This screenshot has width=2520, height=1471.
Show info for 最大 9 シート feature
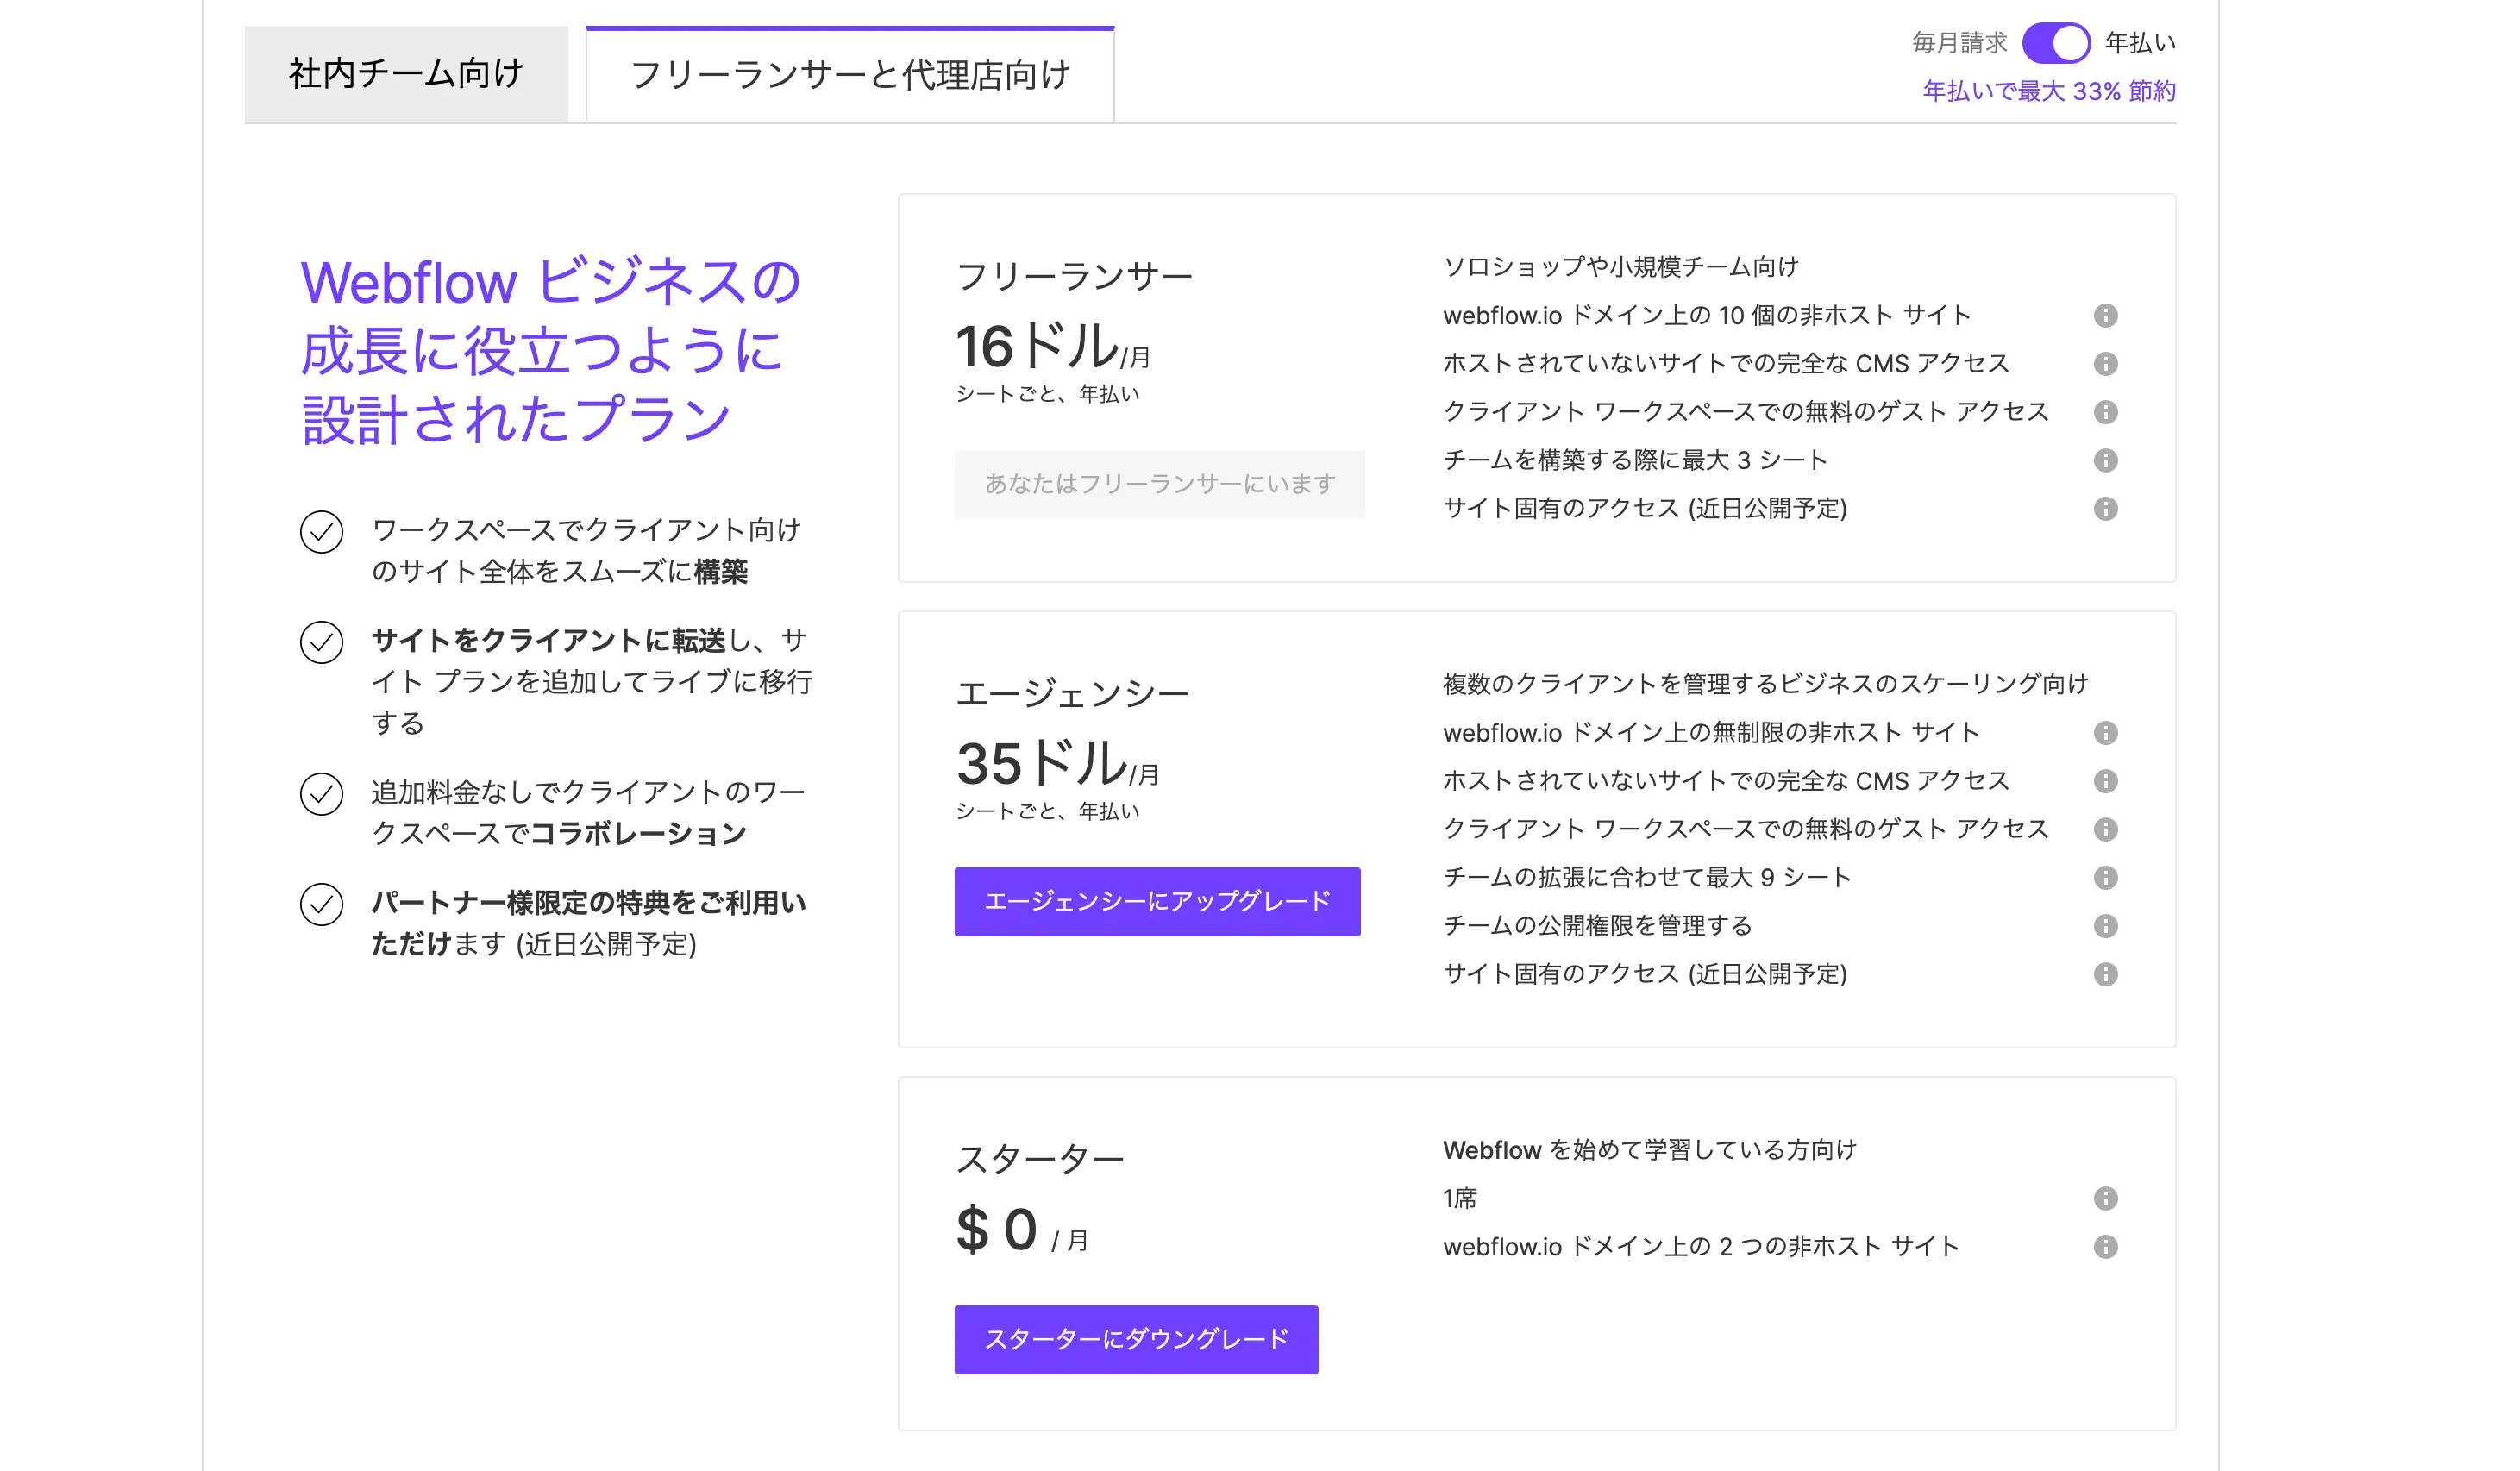click(2105, 878)
